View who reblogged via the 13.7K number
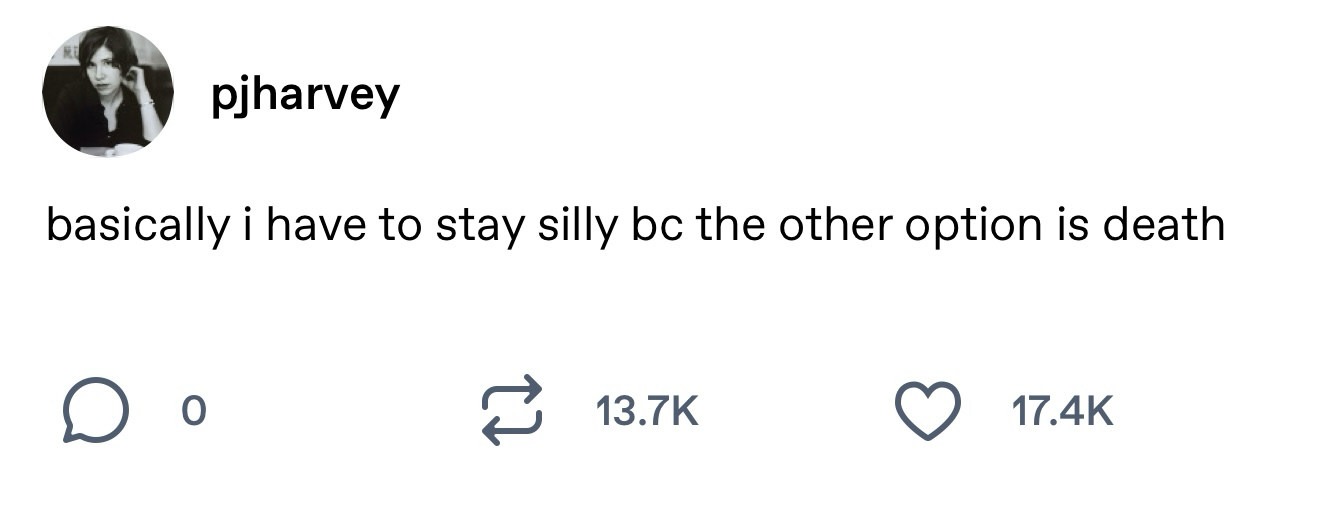The width and height of the screenshot is (1320, 518). click(646, 411)
